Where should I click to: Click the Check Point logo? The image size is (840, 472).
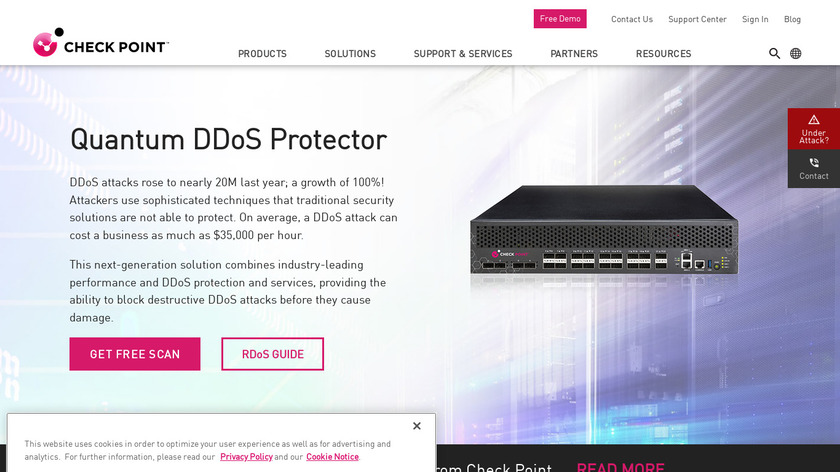coord(101,42)
